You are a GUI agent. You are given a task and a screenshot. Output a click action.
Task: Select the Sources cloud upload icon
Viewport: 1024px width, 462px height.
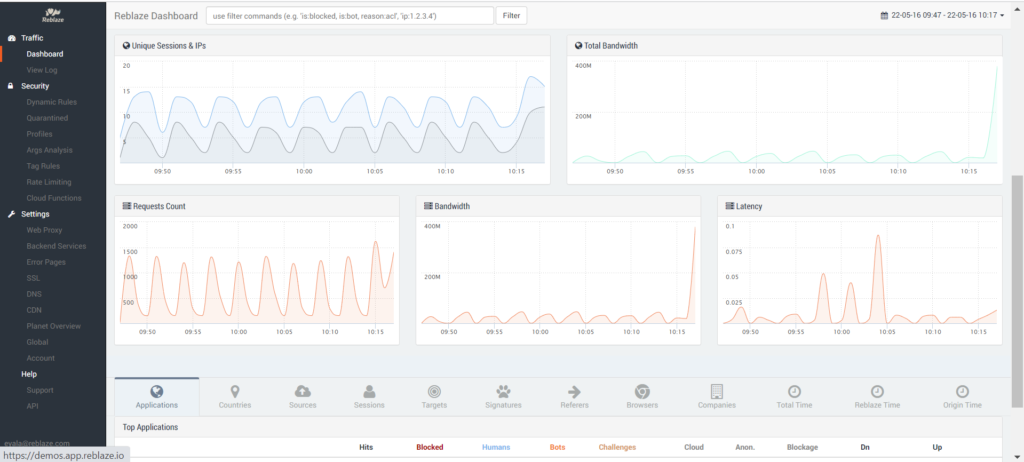pos(302,391)
